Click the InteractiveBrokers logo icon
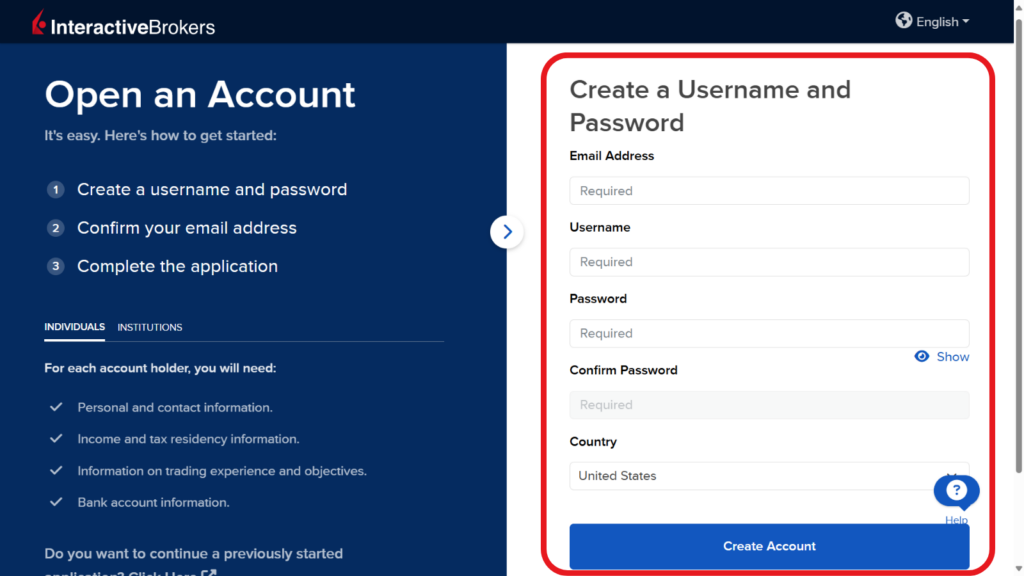1024x576 pixels. coord(38,20)
